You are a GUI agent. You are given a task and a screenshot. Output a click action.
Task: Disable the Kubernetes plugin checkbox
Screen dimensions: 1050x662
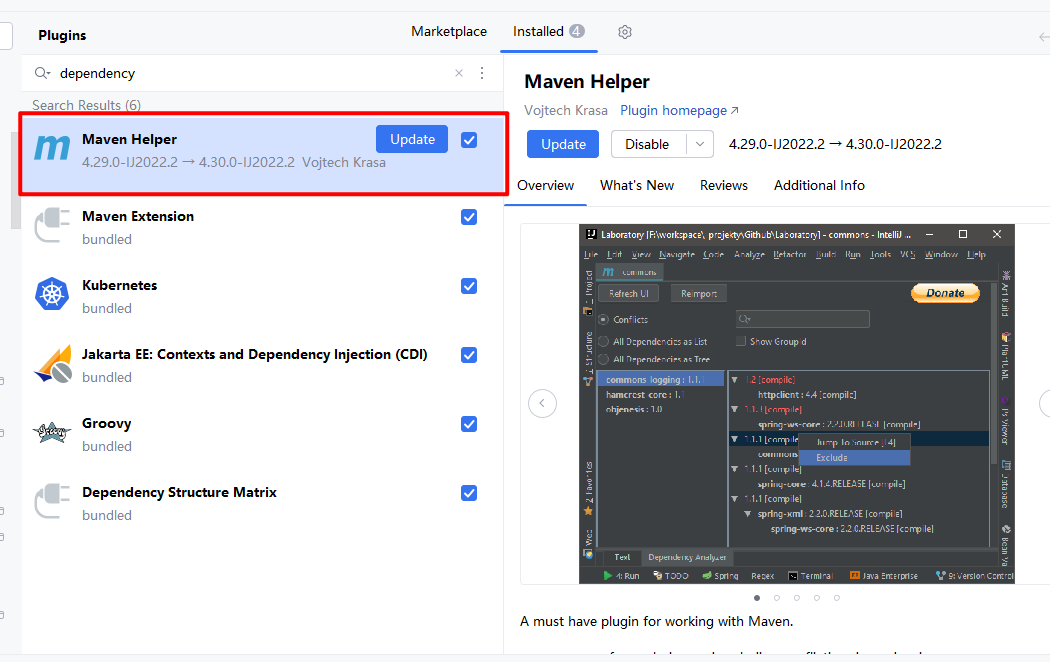pyautogui.click(x=469, y=286)
